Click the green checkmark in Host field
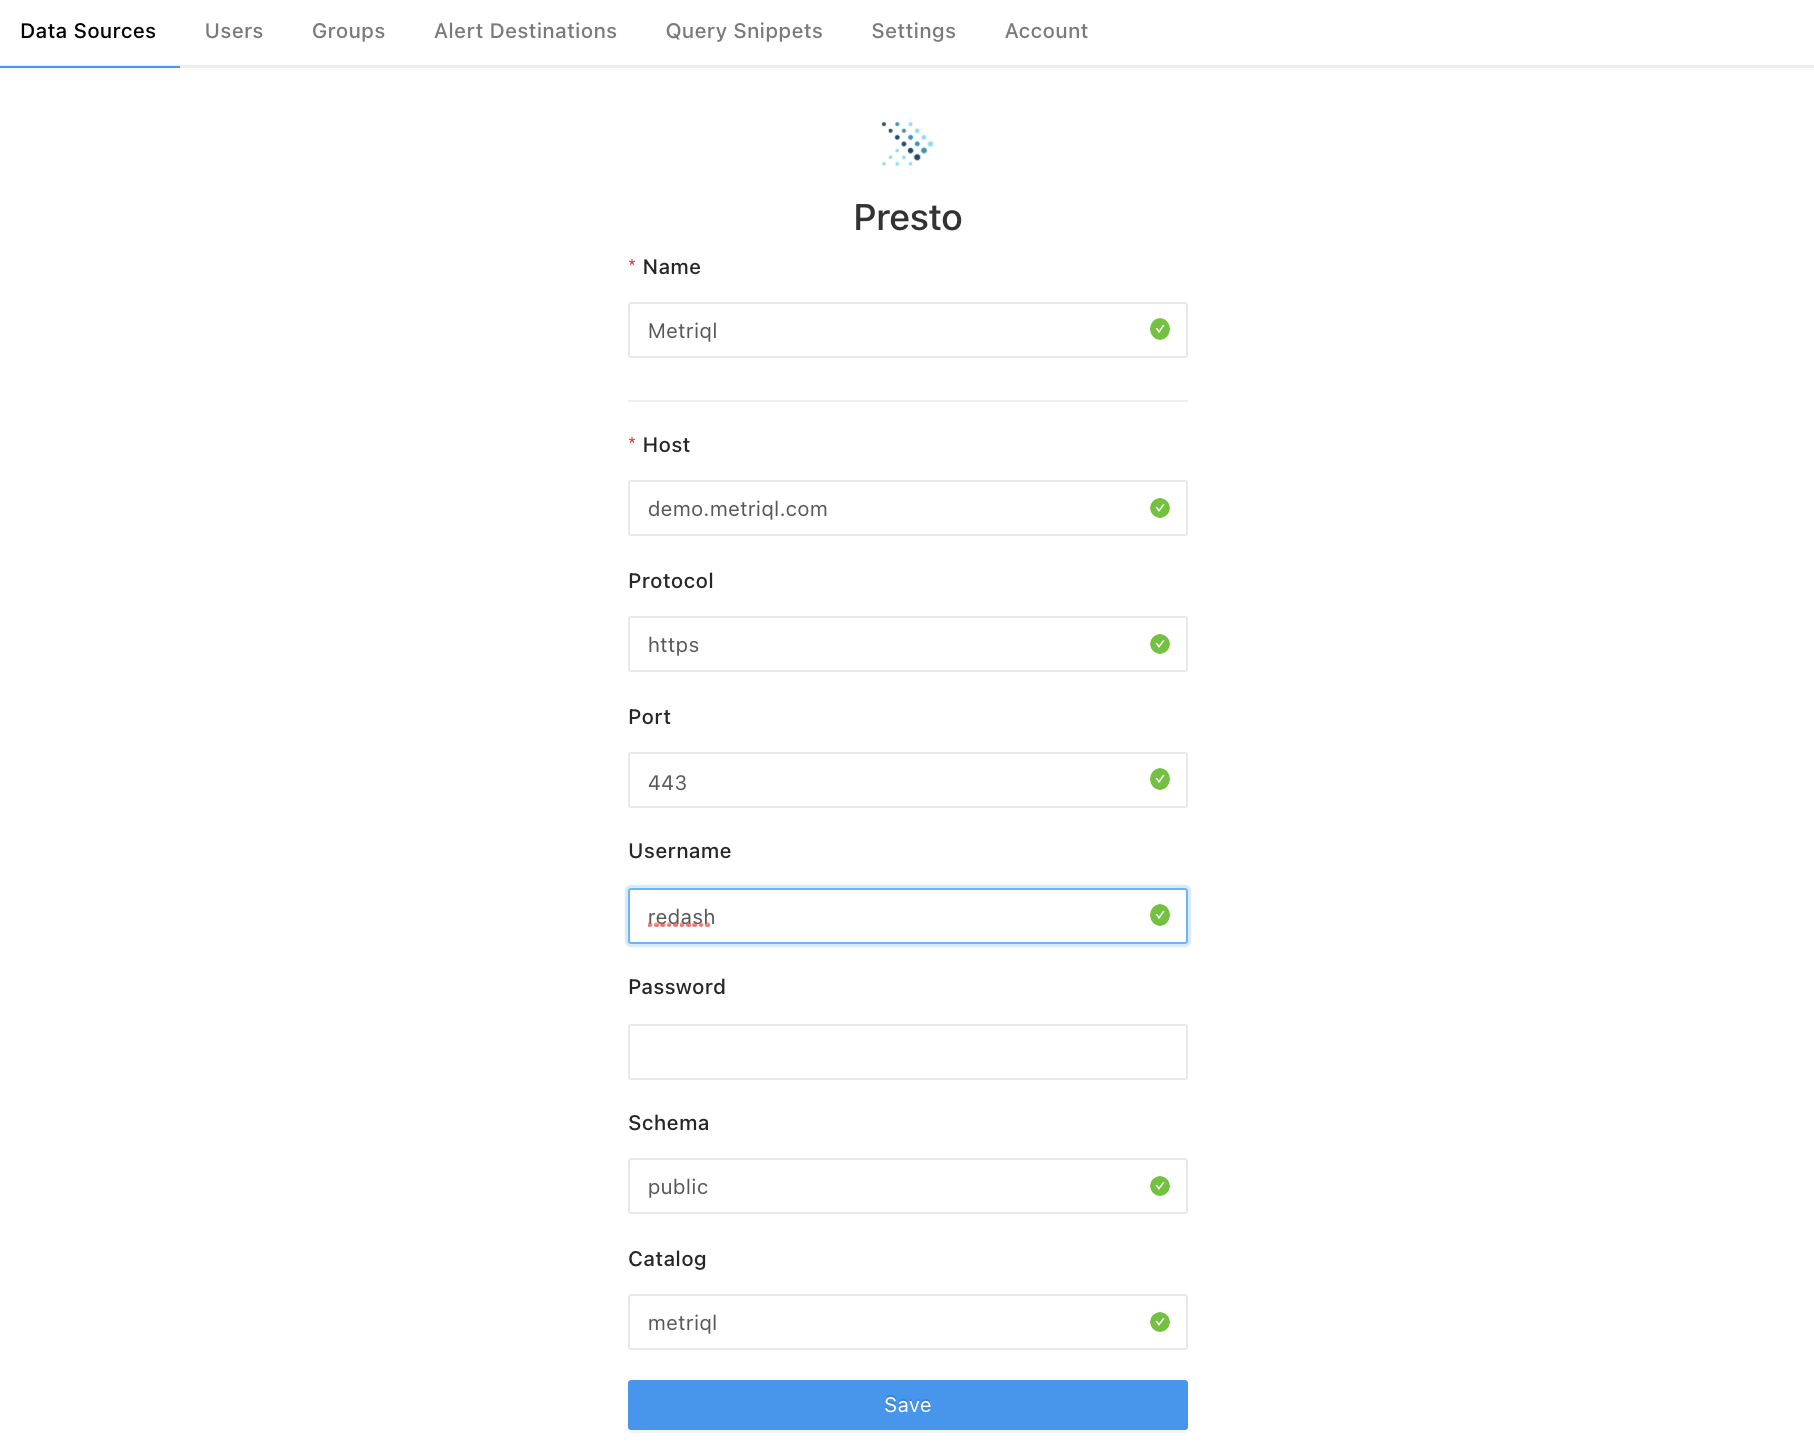This screenshot has height=1442, width=1814. [1160, 508]
